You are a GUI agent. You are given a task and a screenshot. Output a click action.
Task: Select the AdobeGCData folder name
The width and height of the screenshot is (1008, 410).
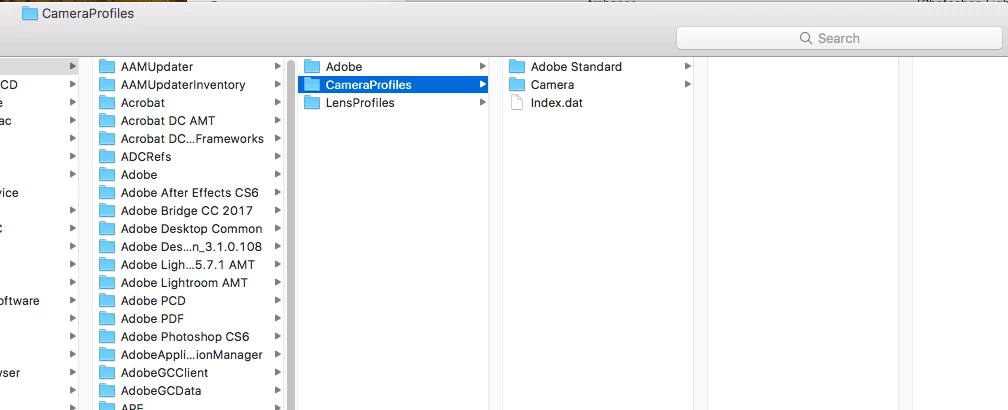161,391
